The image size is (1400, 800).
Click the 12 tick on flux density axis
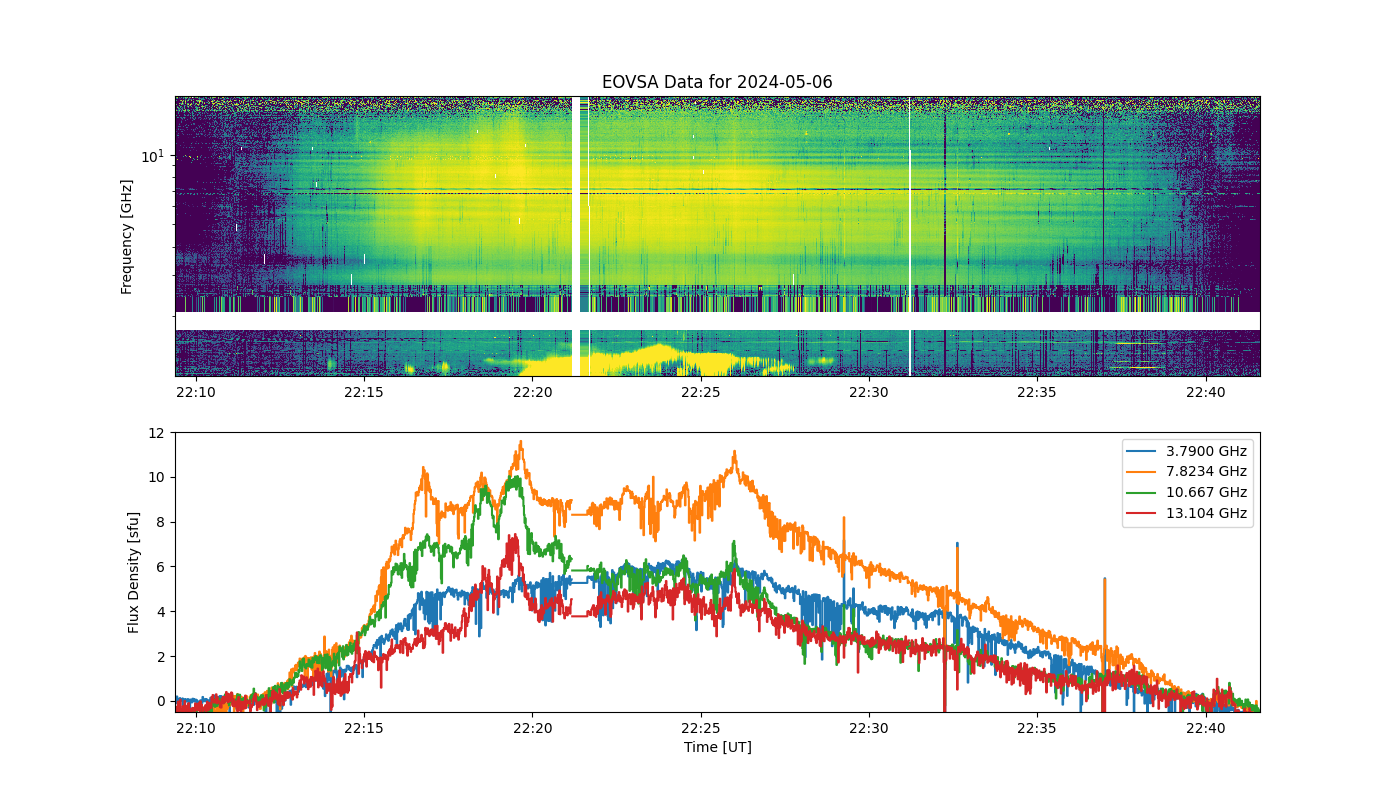coord(155,433)
